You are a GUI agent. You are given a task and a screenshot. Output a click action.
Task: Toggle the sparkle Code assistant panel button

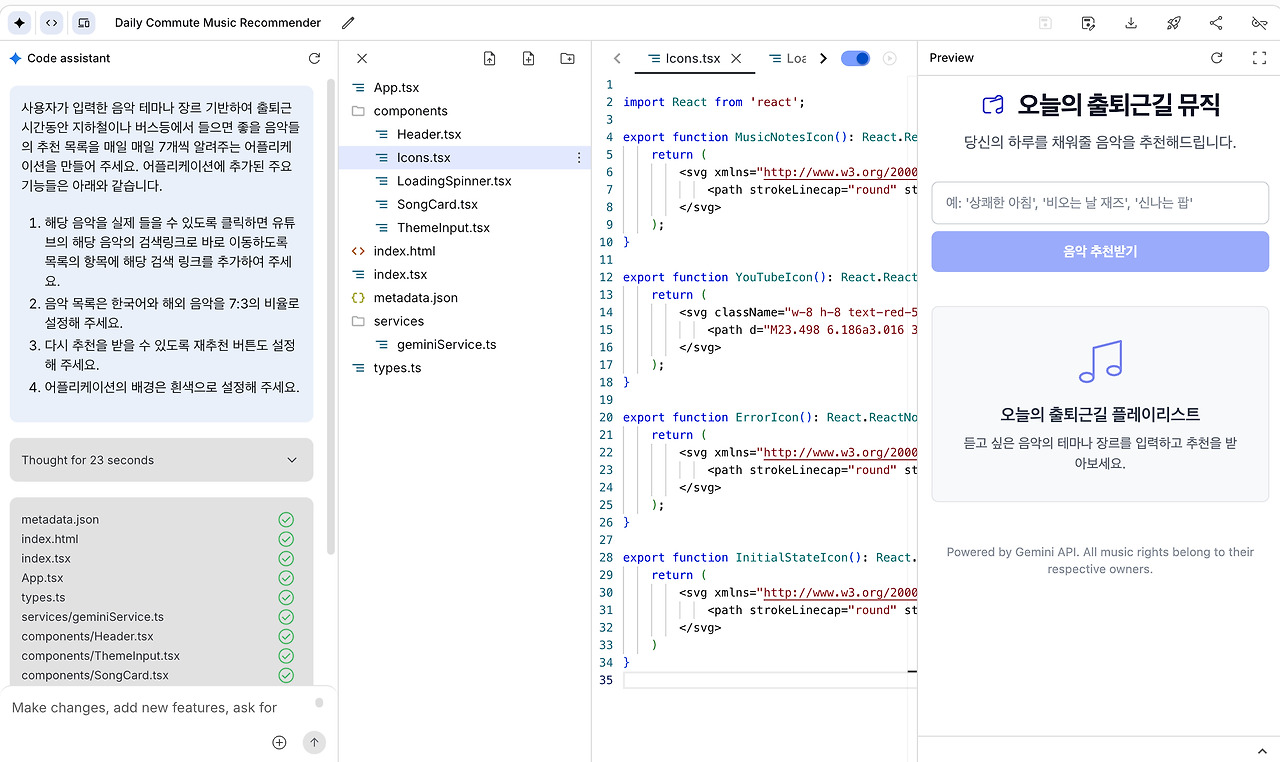[x=20, y=22]
